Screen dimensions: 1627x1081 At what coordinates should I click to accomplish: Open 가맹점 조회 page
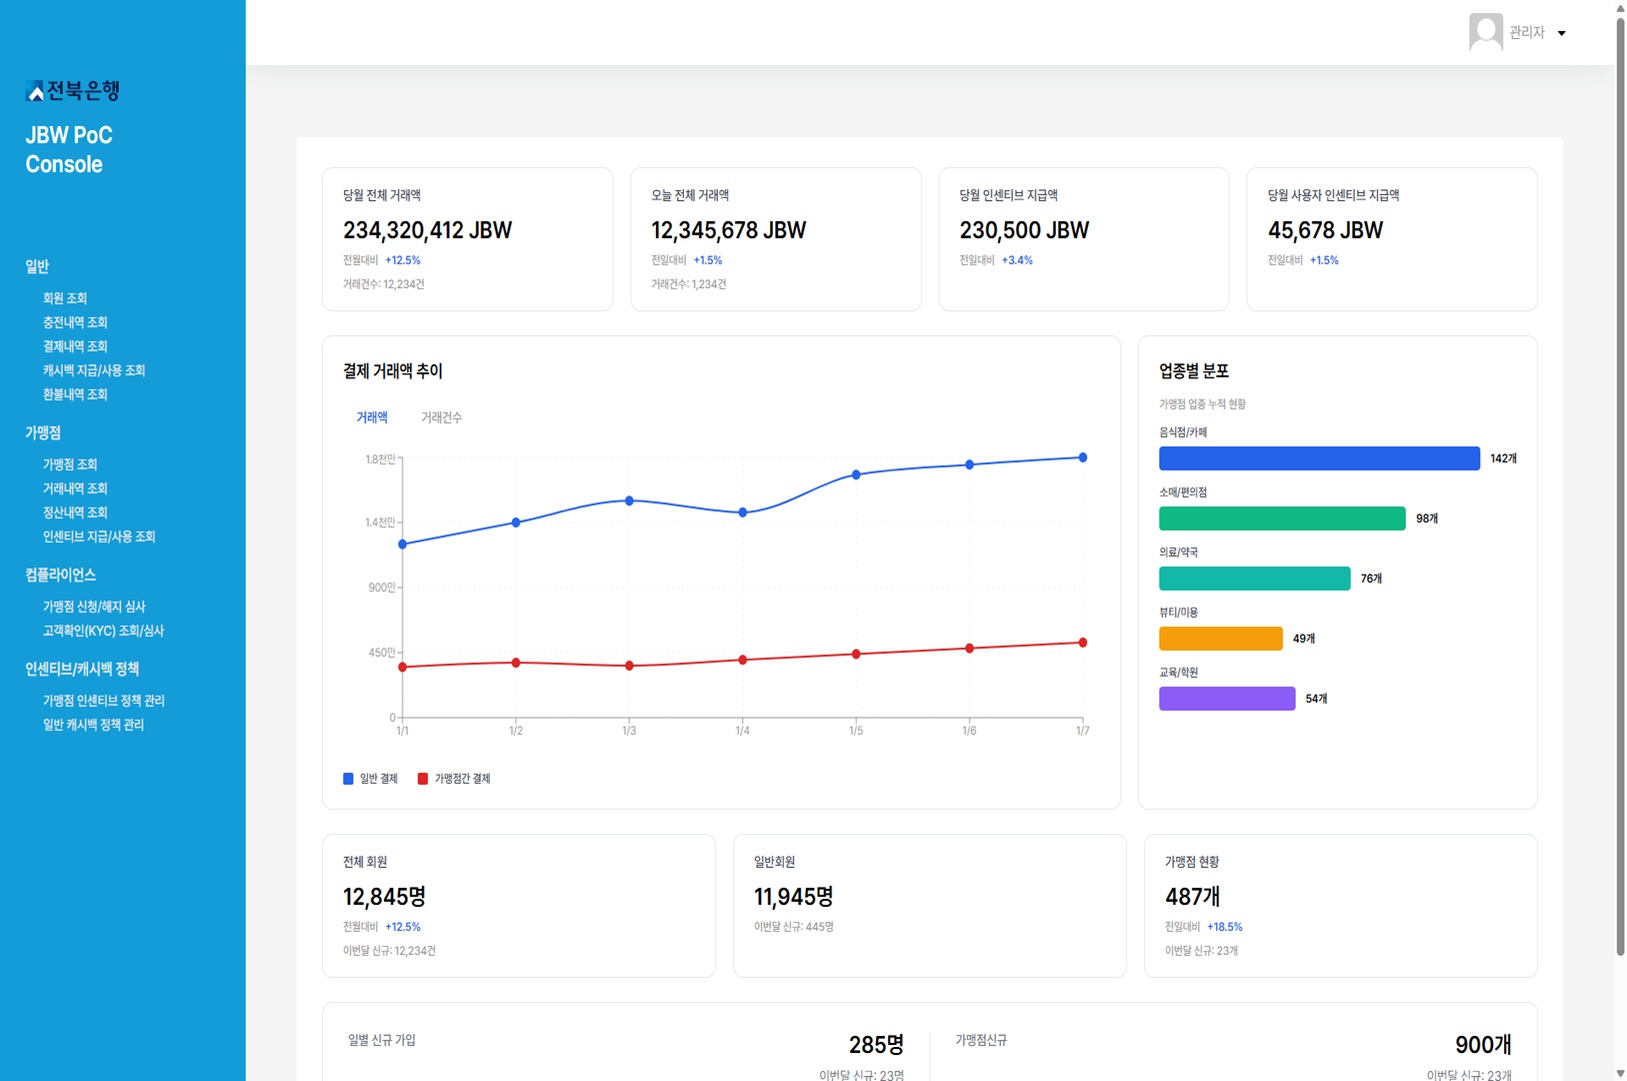(70, 465)
